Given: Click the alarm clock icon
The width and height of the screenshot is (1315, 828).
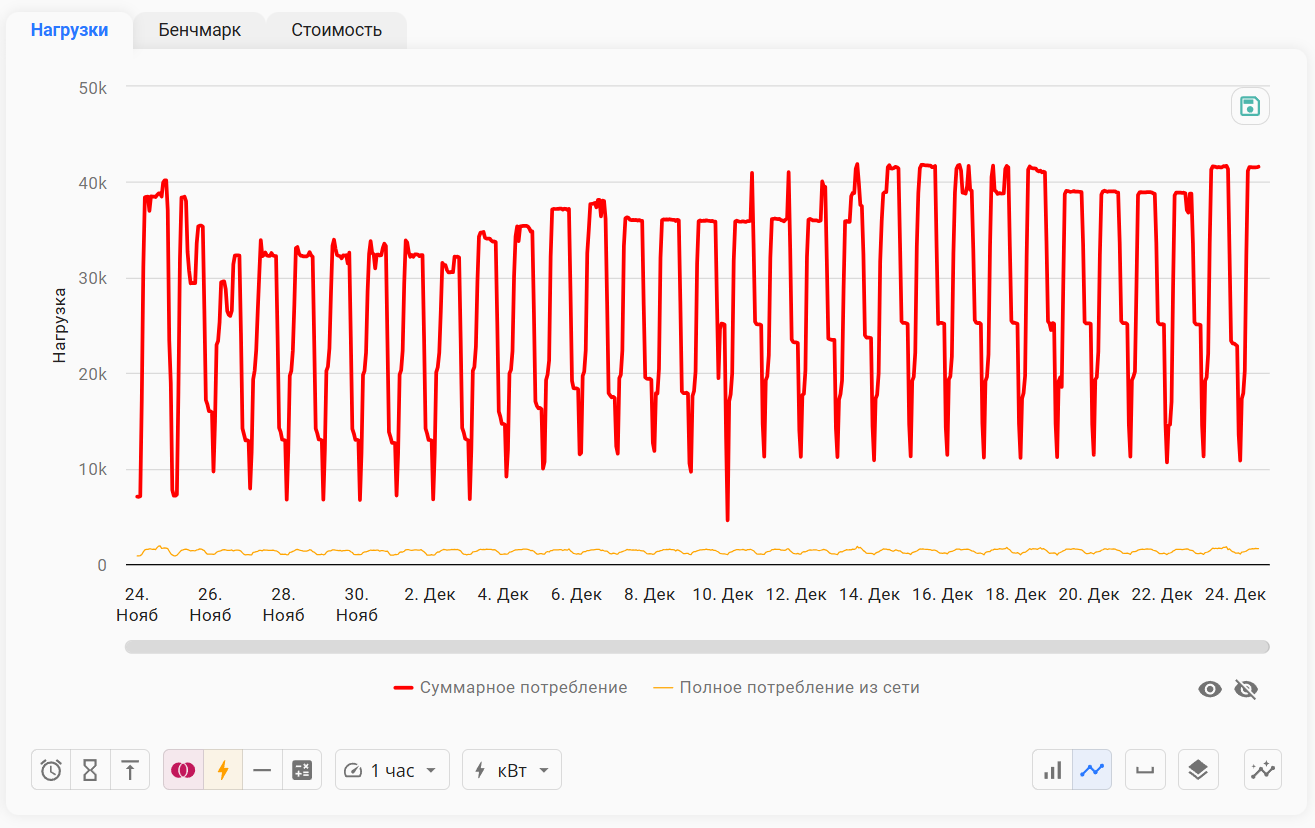Looking at the screenshot, I should 51,770.
